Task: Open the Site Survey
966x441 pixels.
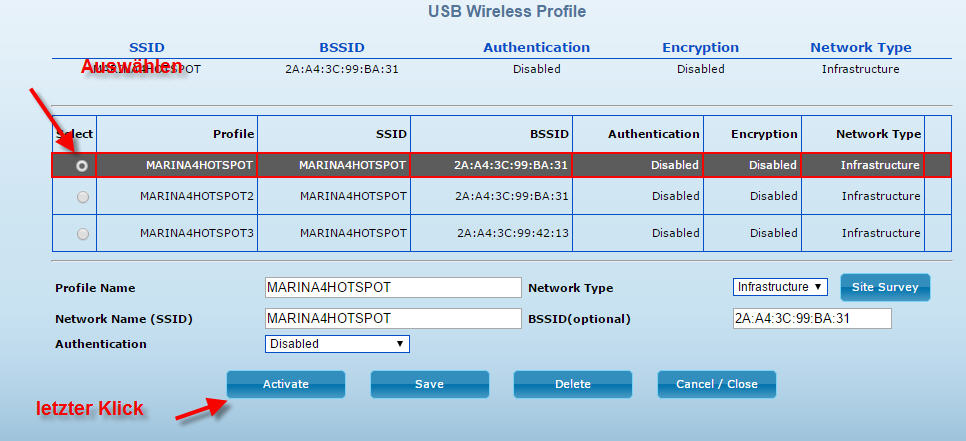Action: coord(885,287)
